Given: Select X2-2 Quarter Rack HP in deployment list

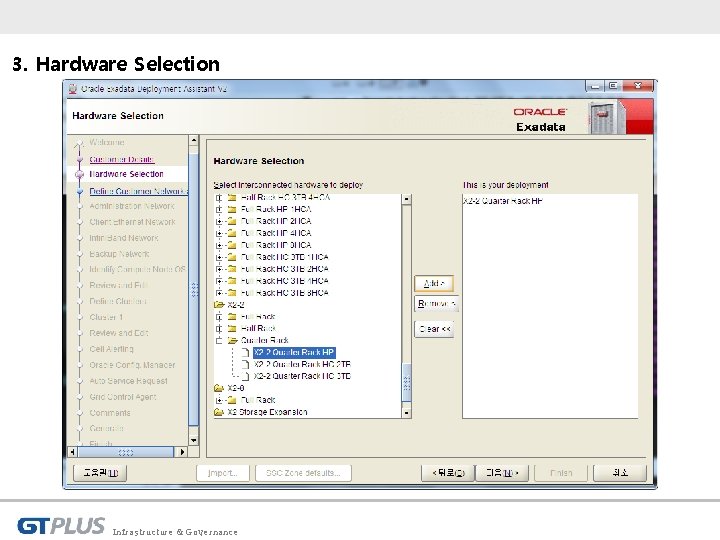Looking at the screenshot, I should [503, 201].
